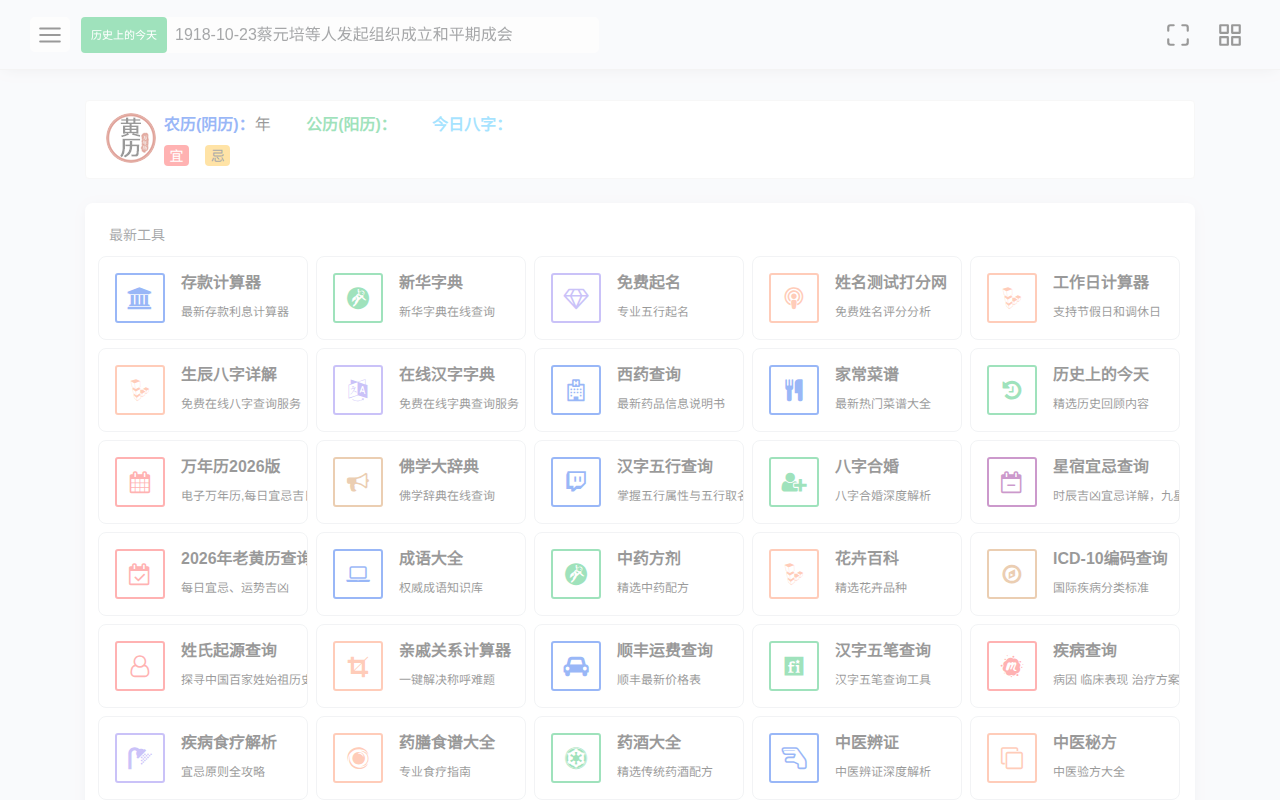Image resolution: width=1280 pixels, height=800 pixels.
Task: Open 中医秘方 tool
Action: pos(1075,758)
